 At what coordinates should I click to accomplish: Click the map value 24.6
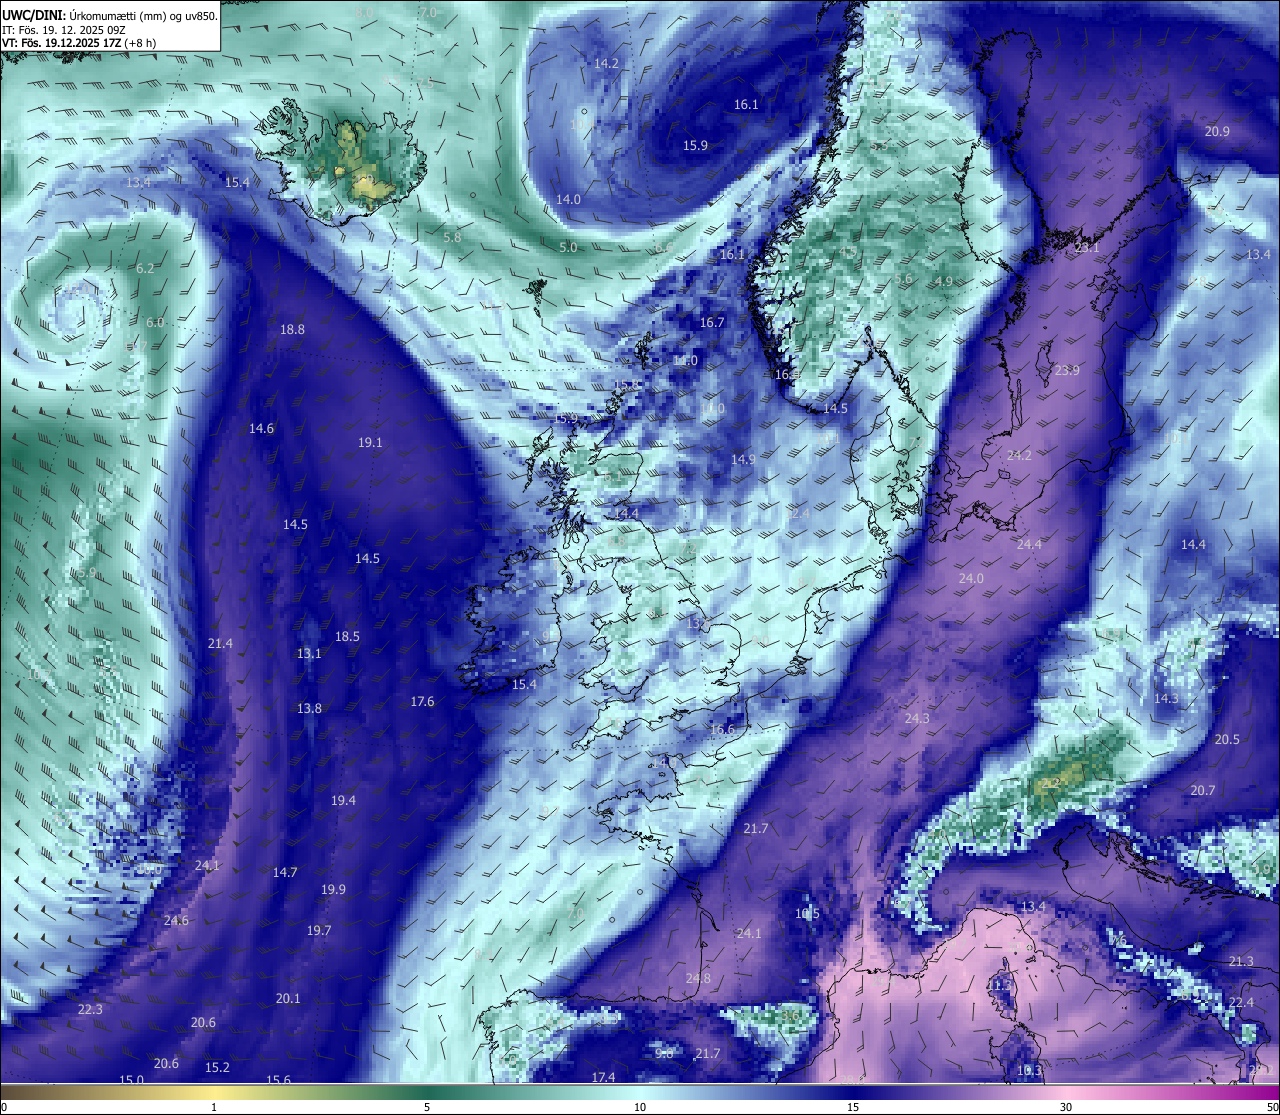point(176,920)
